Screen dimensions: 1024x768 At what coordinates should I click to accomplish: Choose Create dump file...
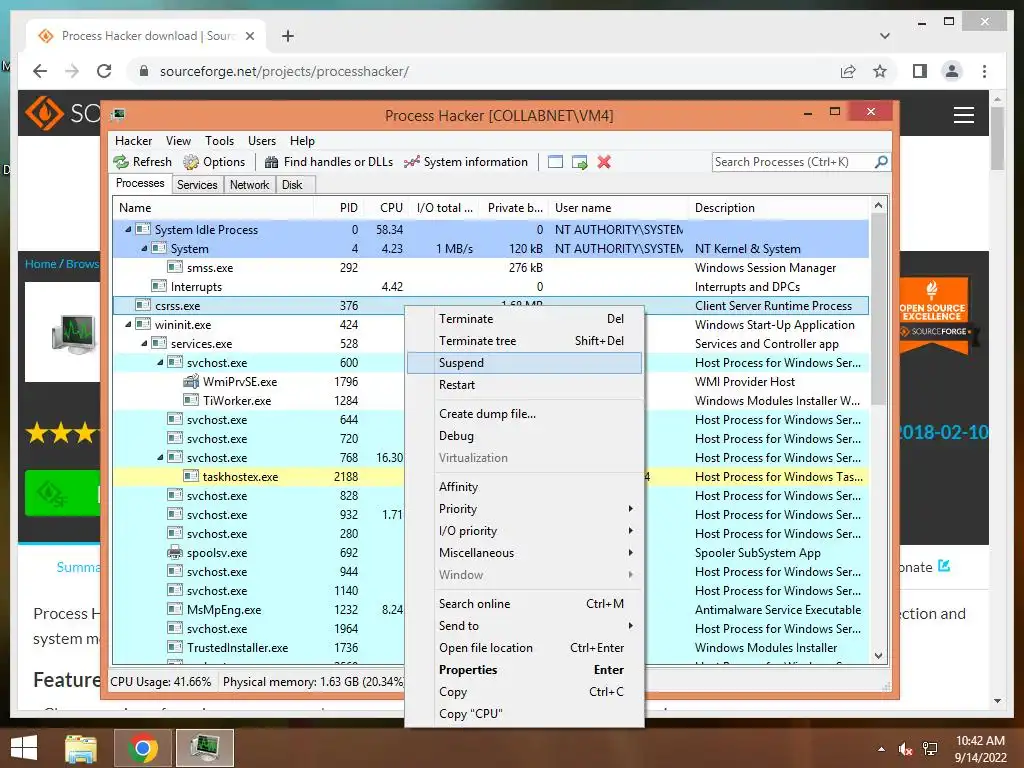[524, 414]
